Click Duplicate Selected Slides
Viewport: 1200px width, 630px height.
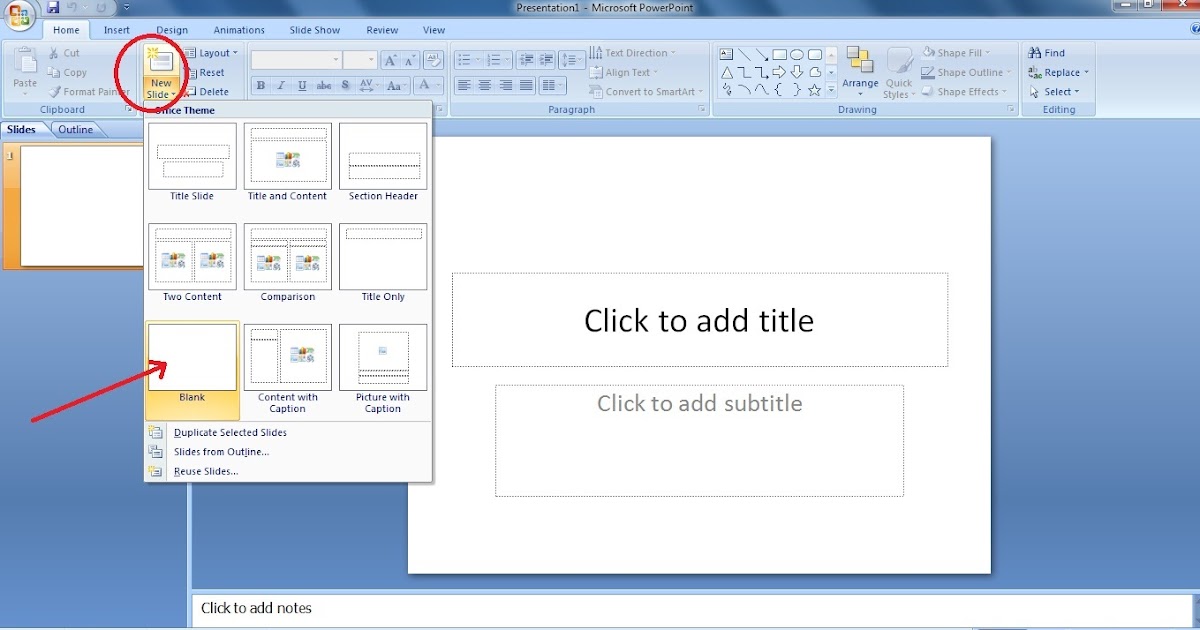click(230, 433)
